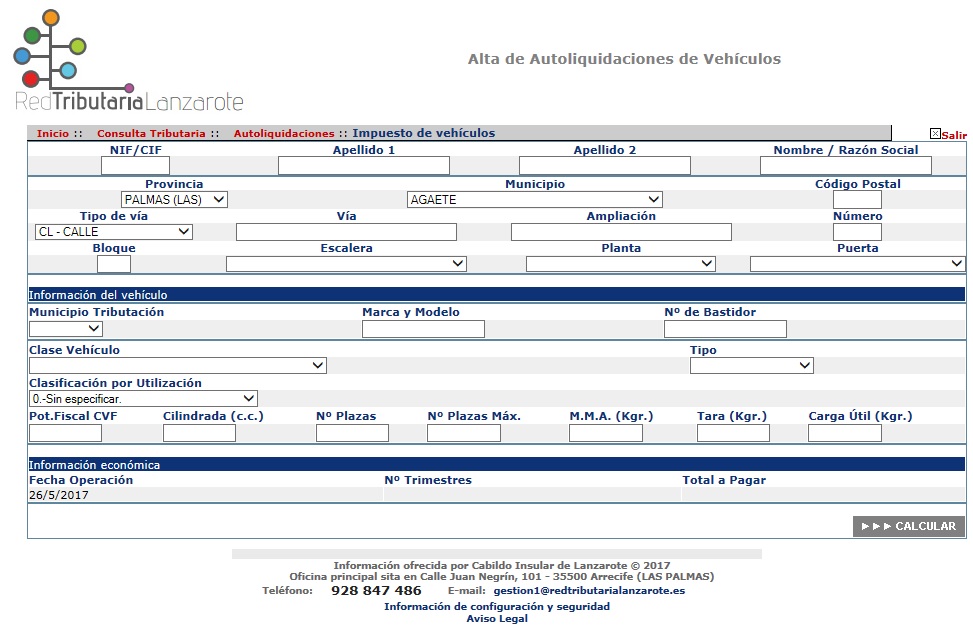The width and height of the screenshot is (973, 627).
Task: Click the Cilindrada (c.c.) input field
Action: pos(199,433)
